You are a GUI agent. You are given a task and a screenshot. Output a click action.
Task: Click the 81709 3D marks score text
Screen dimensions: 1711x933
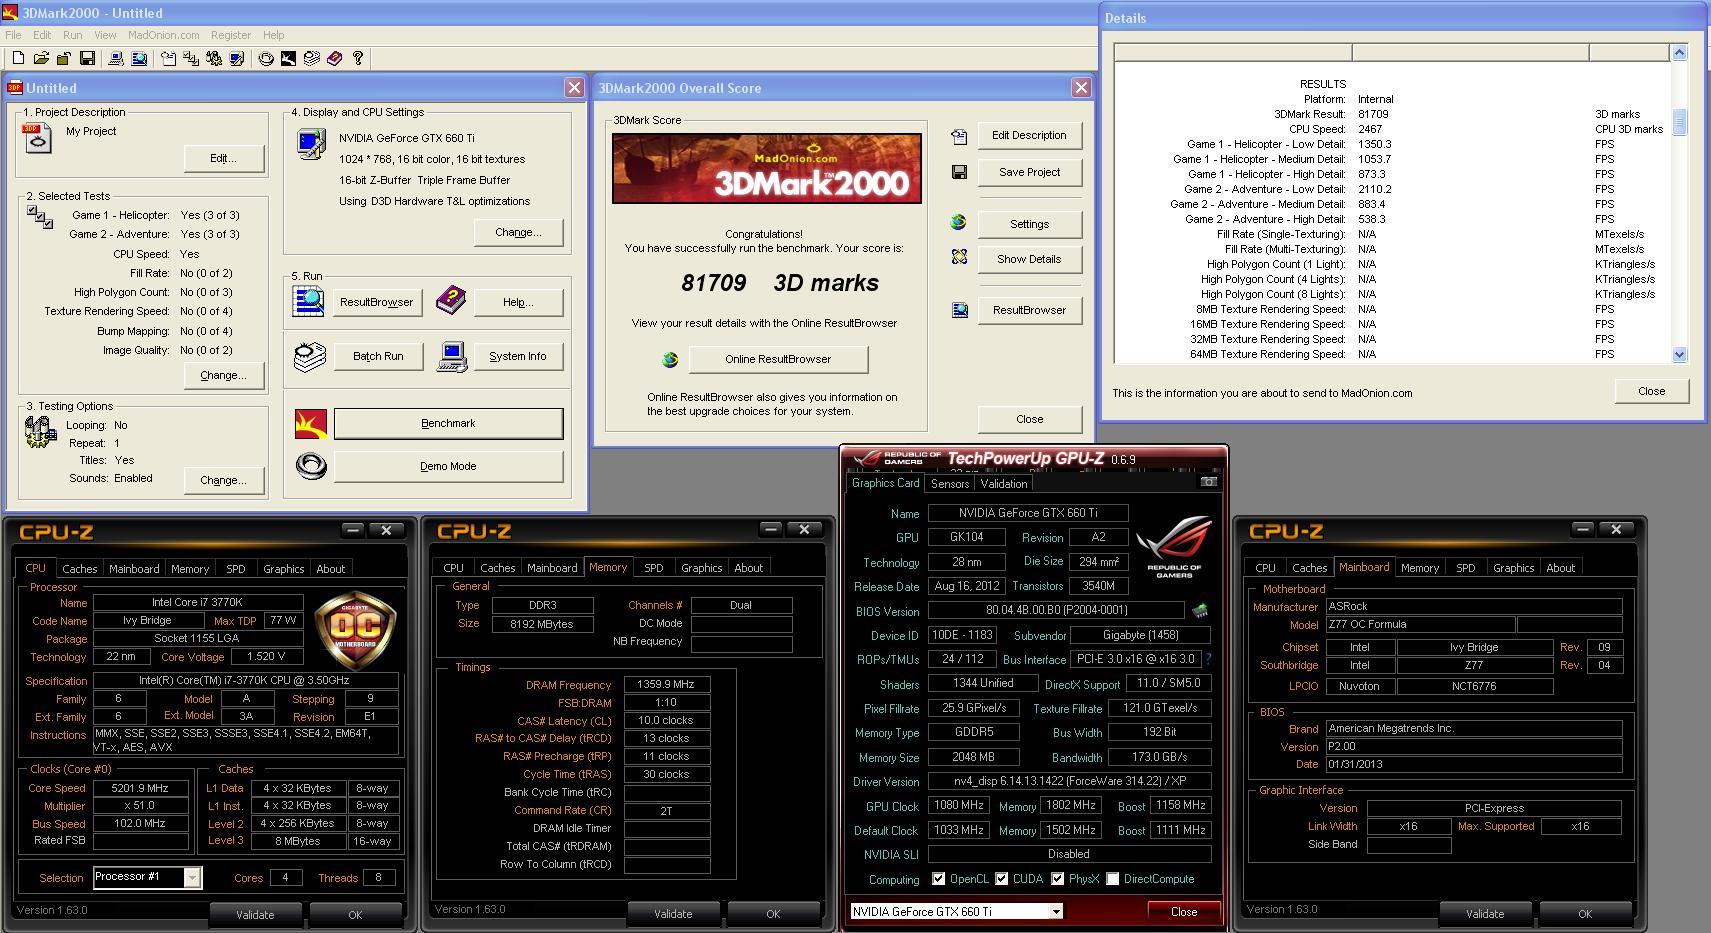pyautogui.click(x=780, y=283)
